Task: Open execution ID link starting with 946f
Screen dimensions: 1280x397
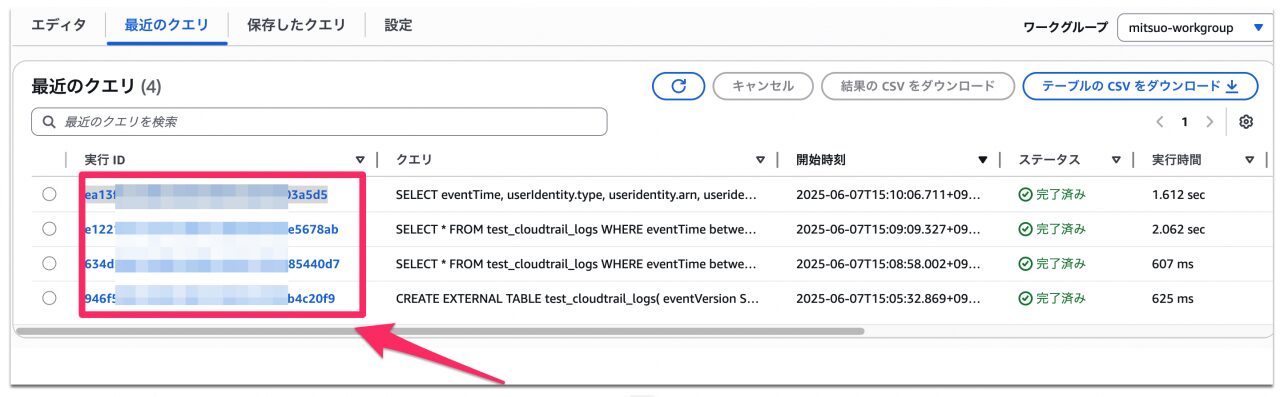Action: click(x=209, y=298)
